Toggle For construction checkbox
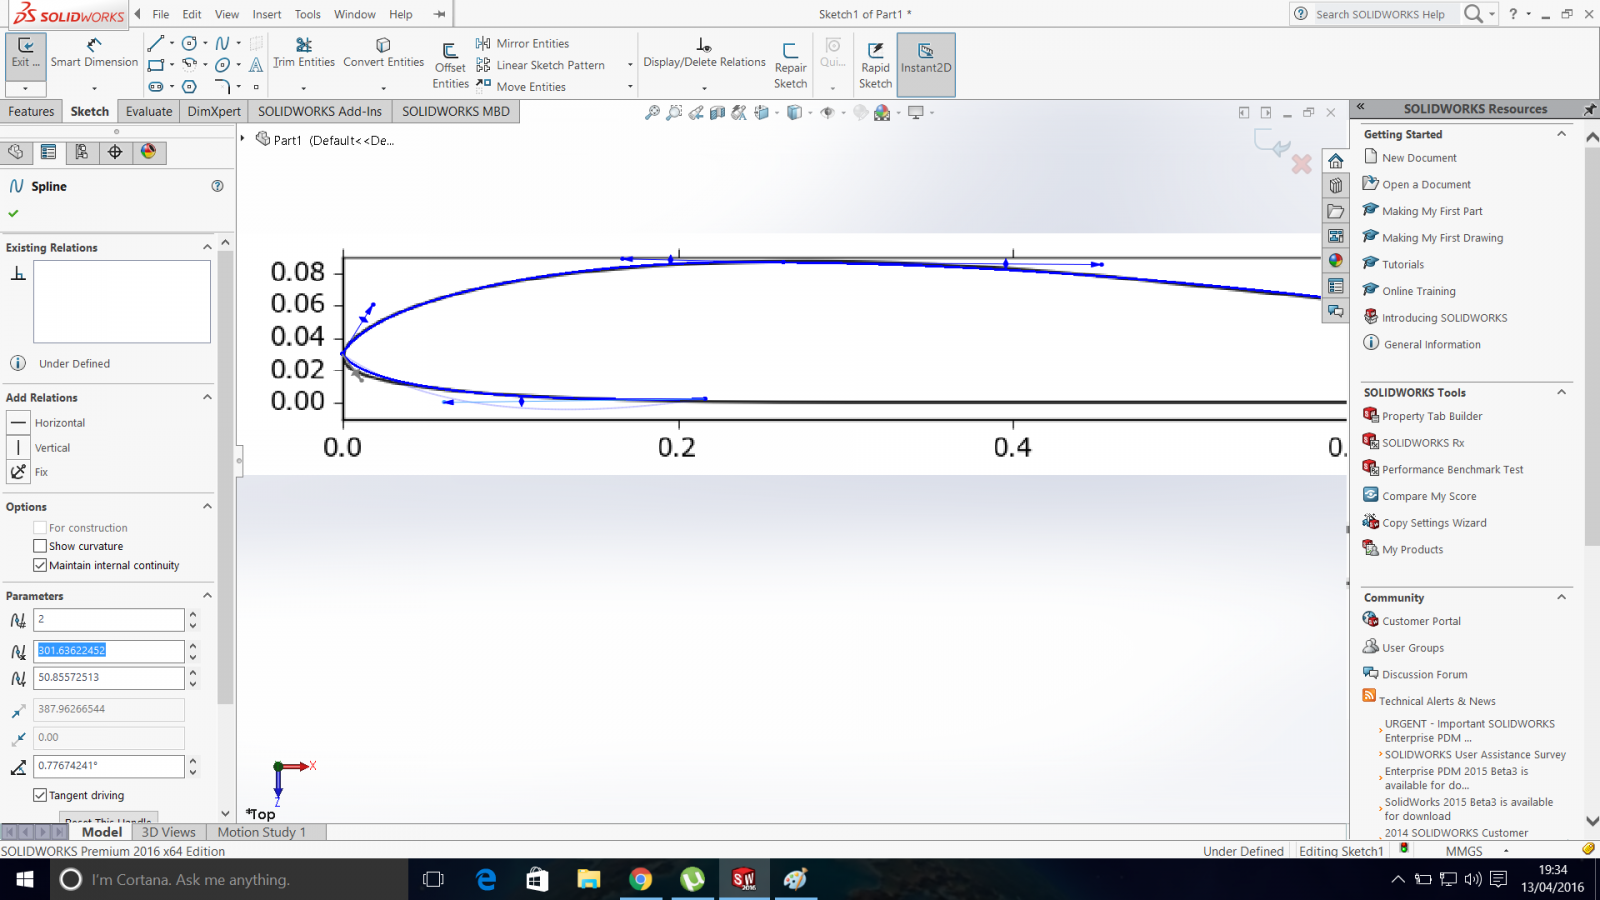 tap(40, 527)
